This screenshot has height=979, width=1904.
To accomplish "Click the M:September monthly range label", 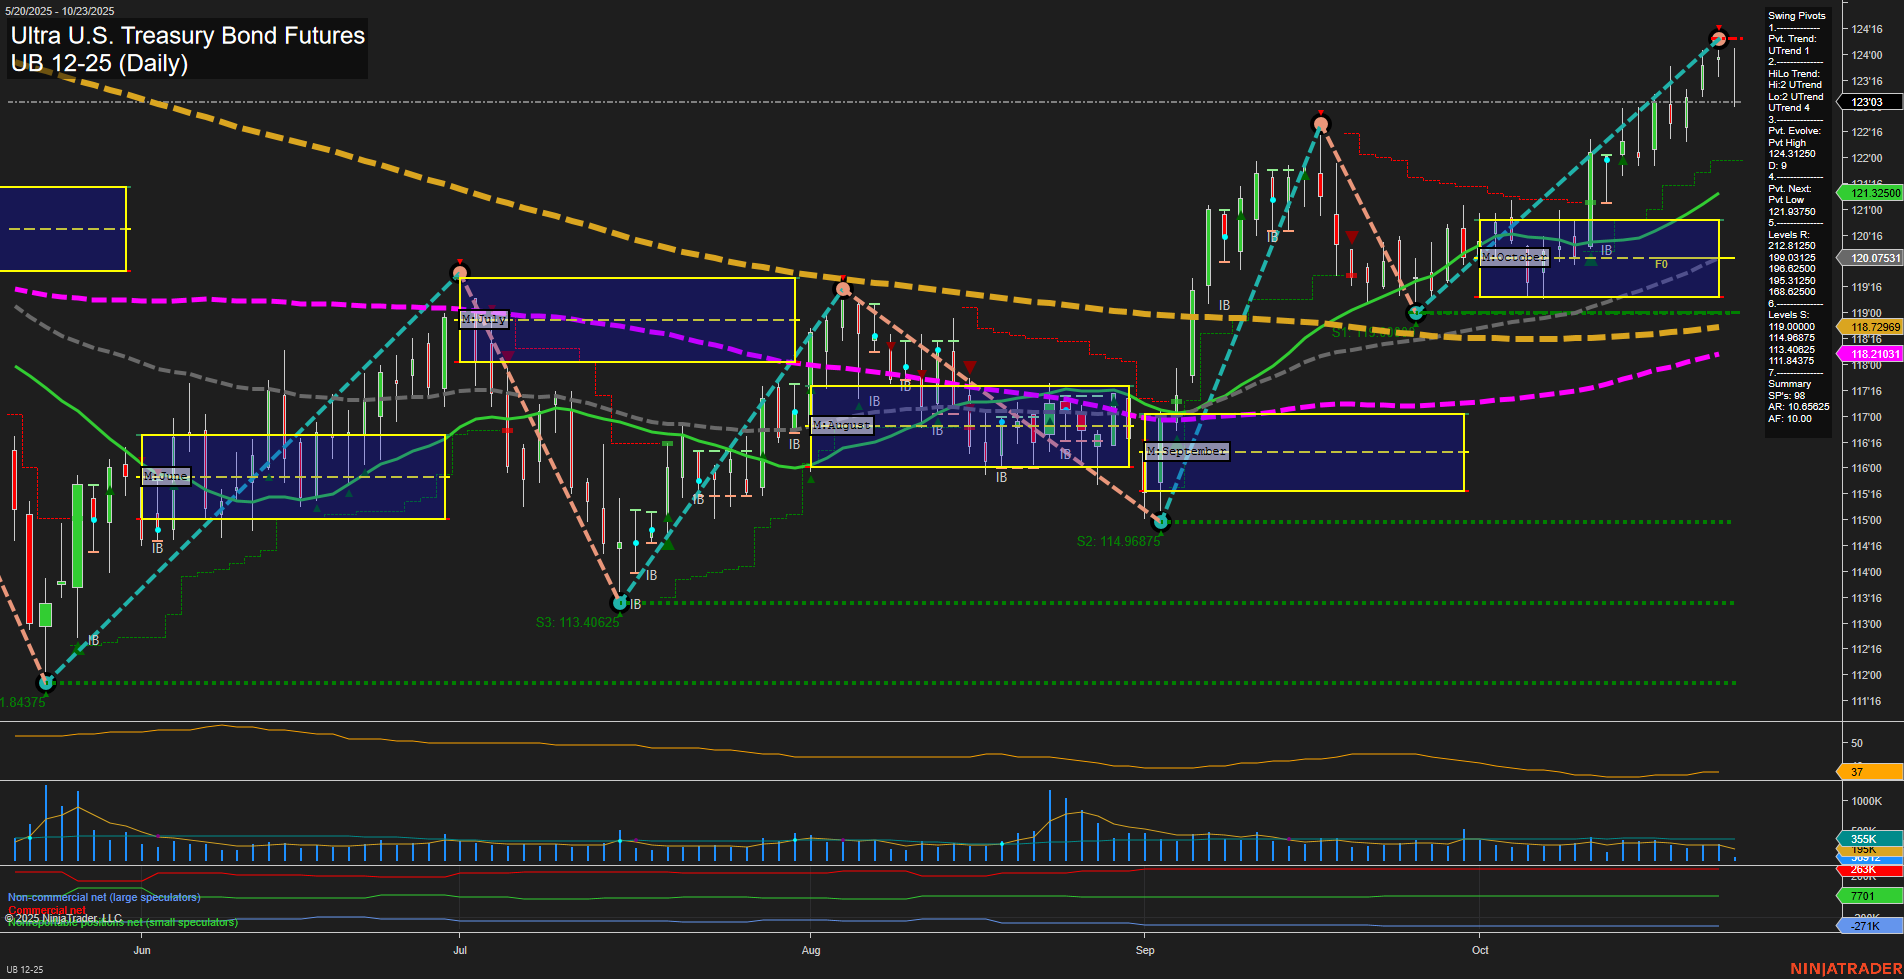I will point(1187,451).
